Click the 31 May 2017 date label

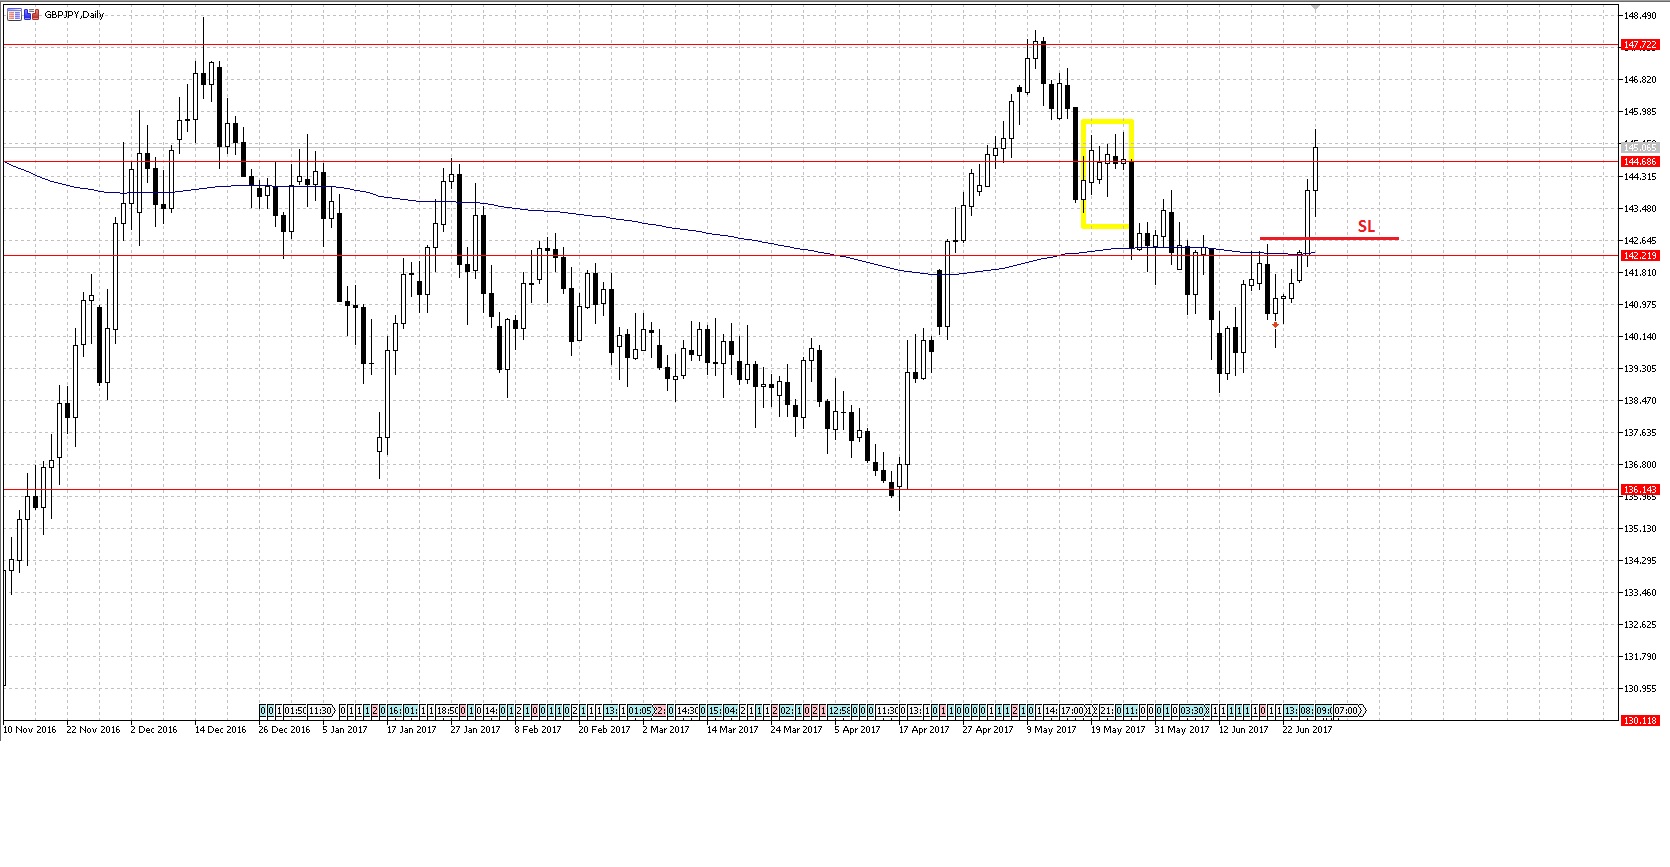1181,730
